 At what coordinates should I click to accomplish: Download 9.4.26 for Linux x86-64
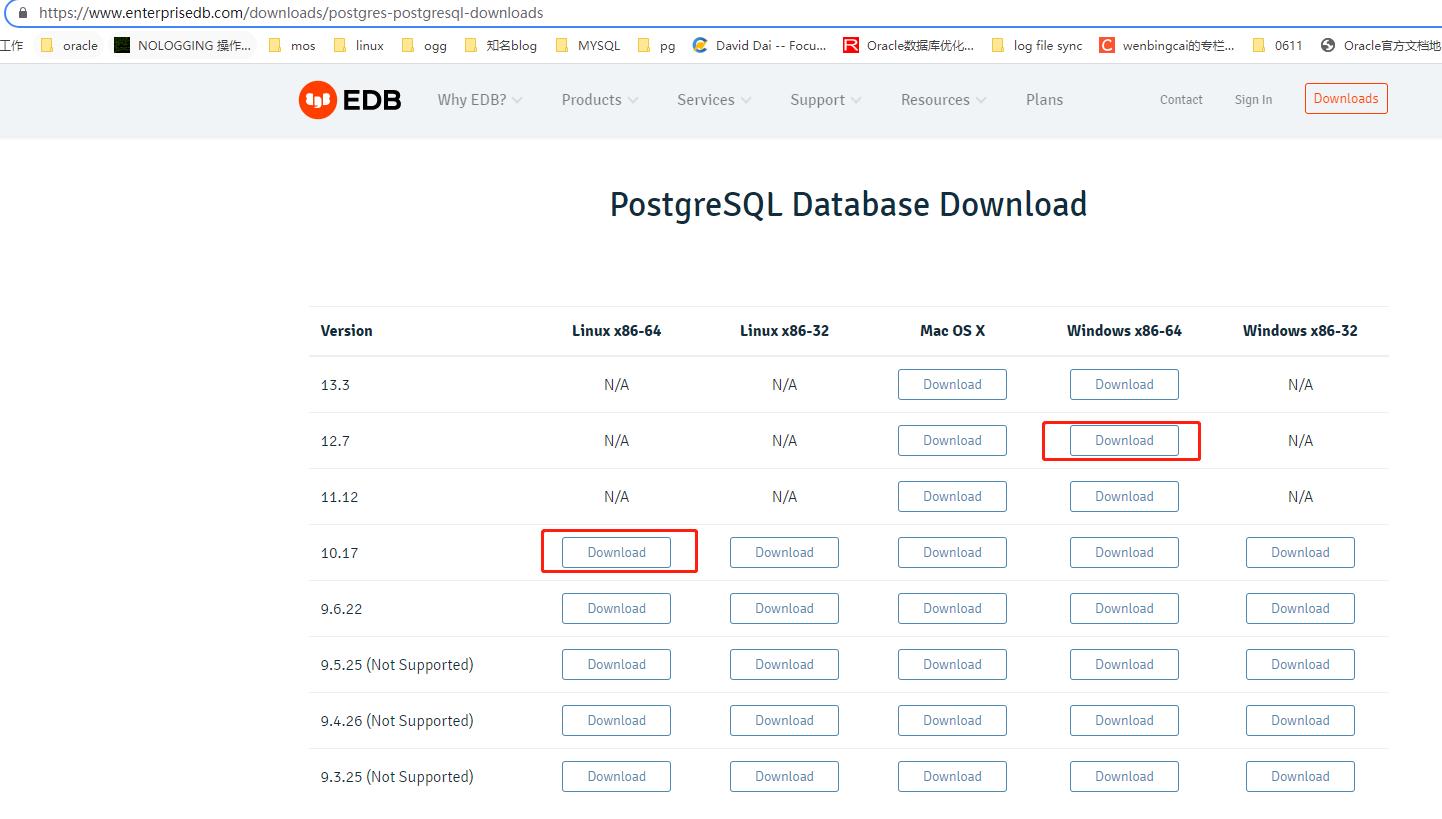[x=616, y=720]
